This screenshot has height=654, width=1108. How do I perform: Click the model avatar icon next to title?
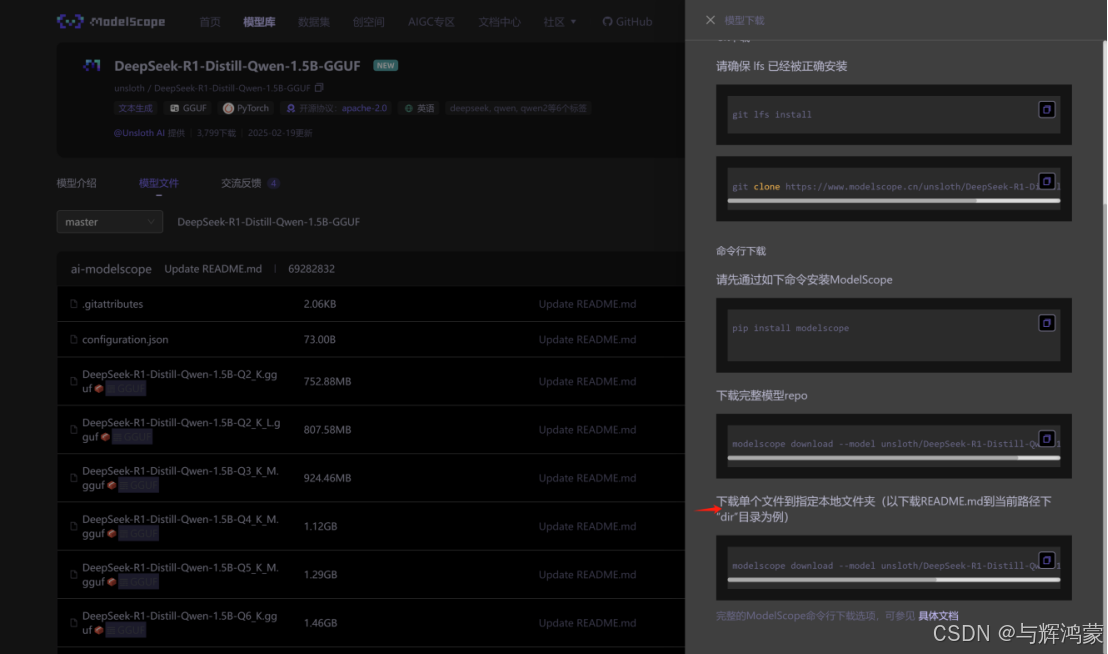tap(92, 66)
